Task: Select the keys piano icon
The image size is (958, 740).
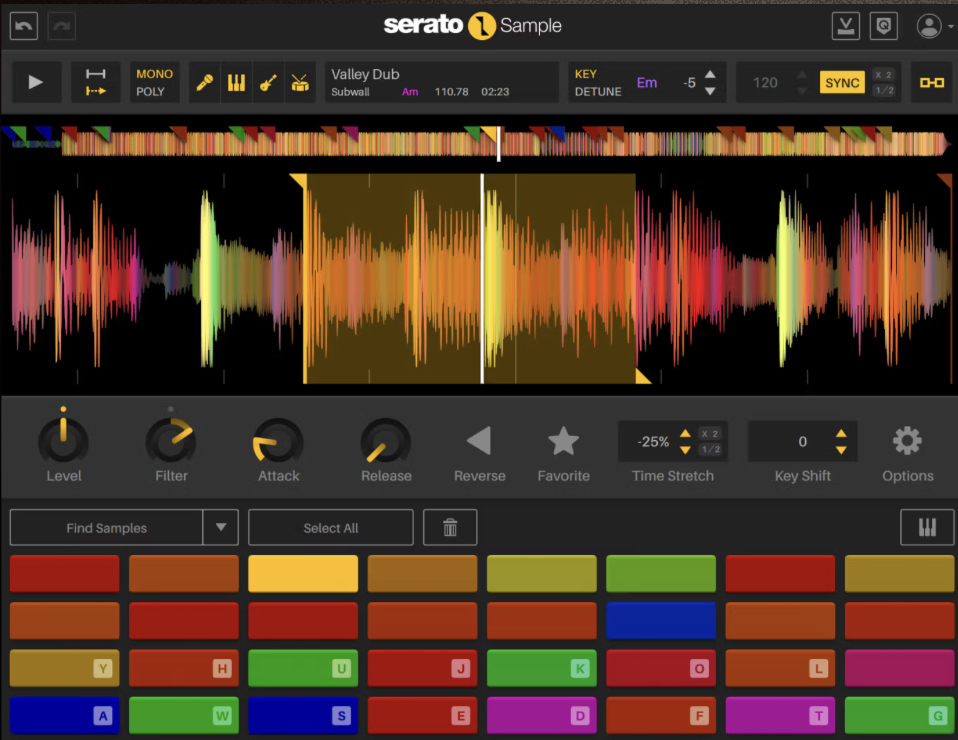Action: 236,81
